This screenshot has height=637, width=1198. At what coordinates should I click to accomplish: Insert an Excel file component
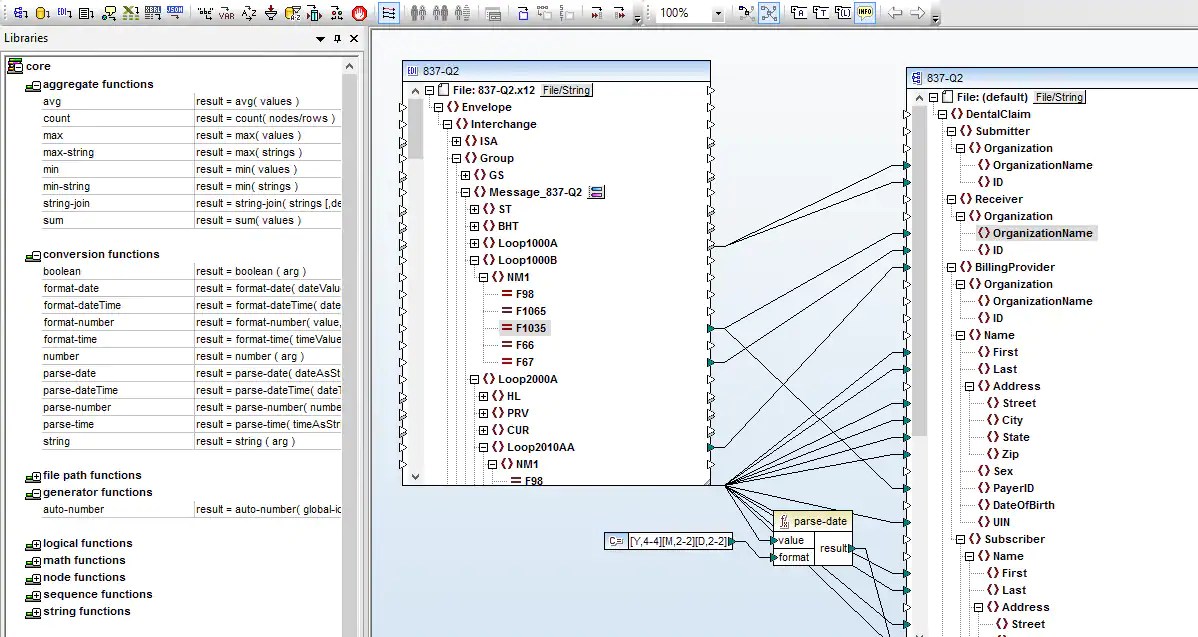coord(130,13)
